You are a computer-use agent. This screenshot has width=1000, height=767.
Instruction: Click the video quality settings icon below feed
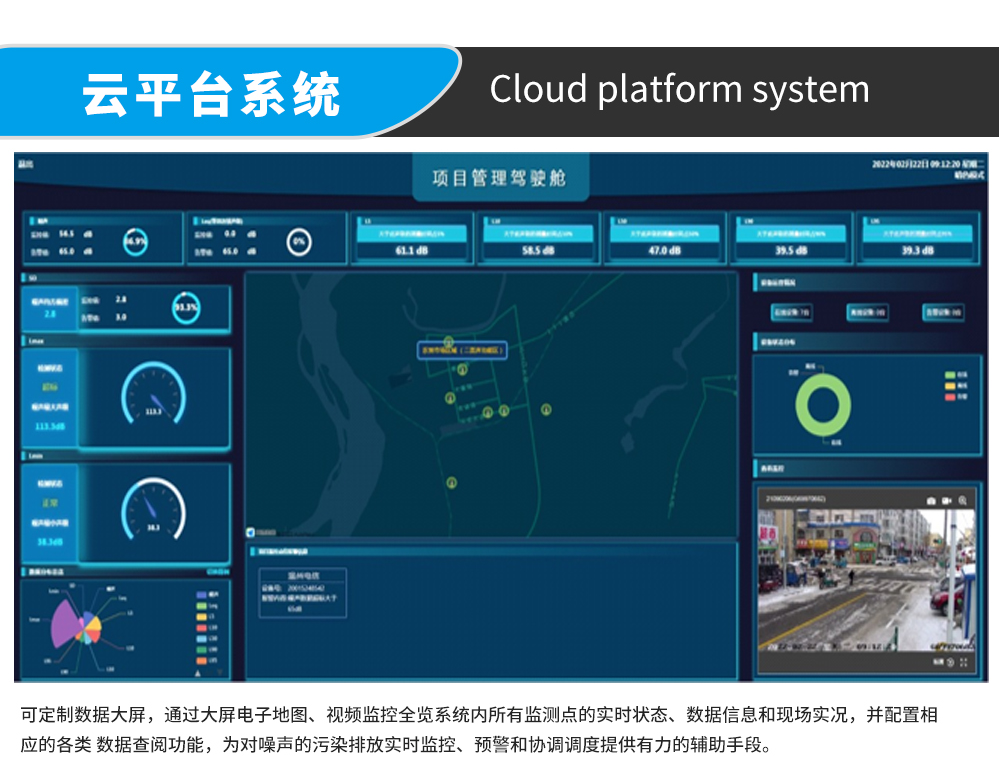coord(950,662)
